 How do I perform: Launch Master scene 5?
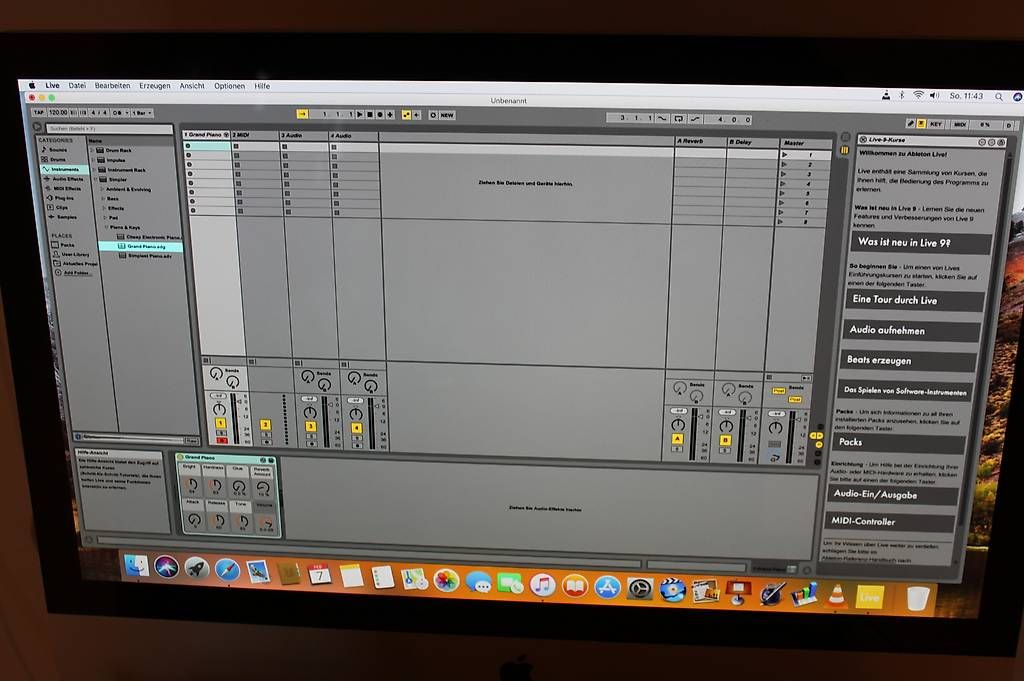click(784, 193)
